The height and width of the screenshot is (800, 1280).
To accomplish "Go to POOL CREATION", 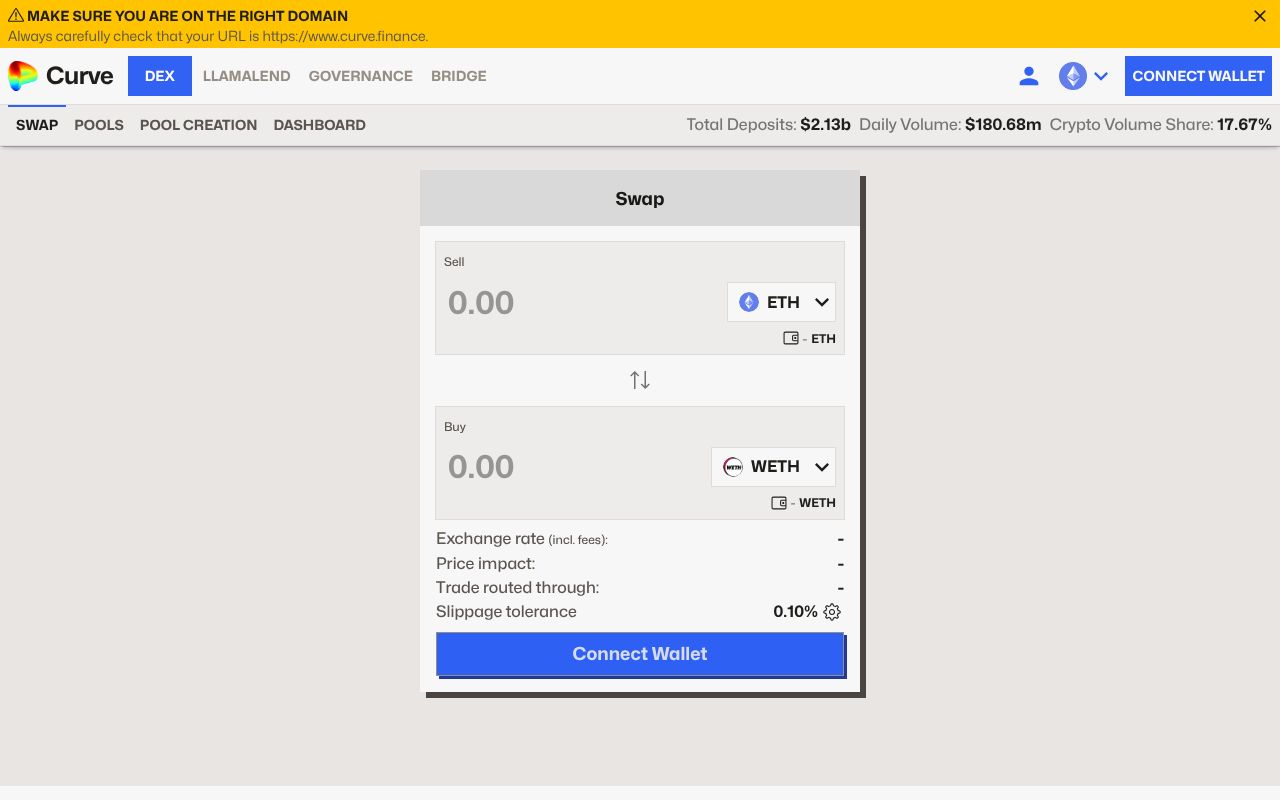I will click(198, 125).
